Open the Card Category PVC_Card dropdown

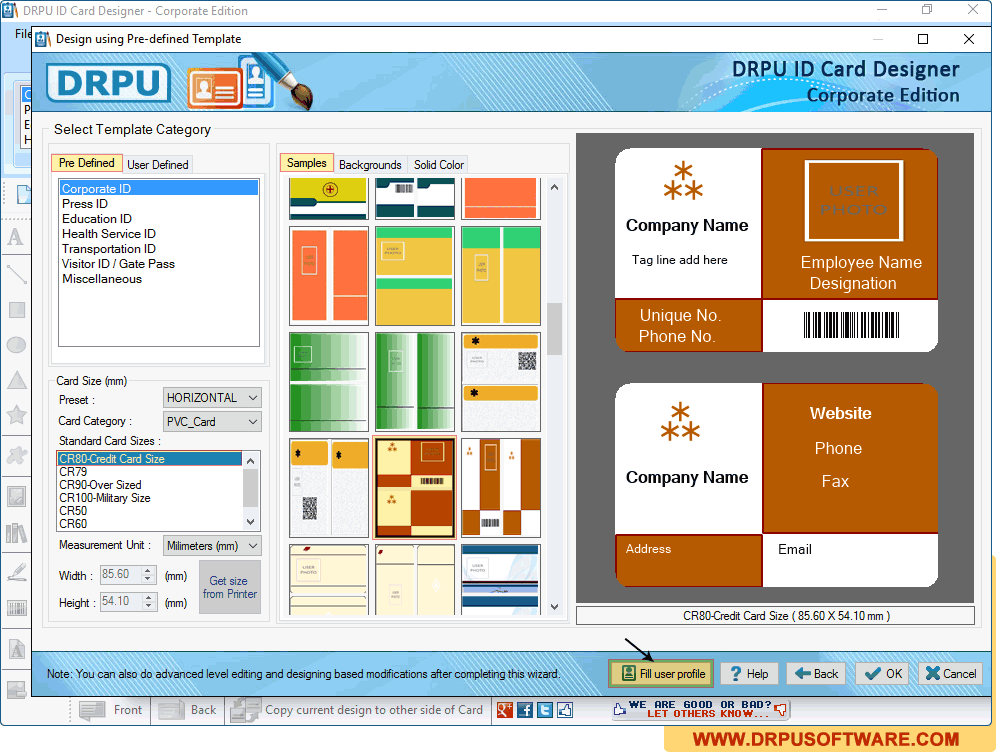(212, 422)
